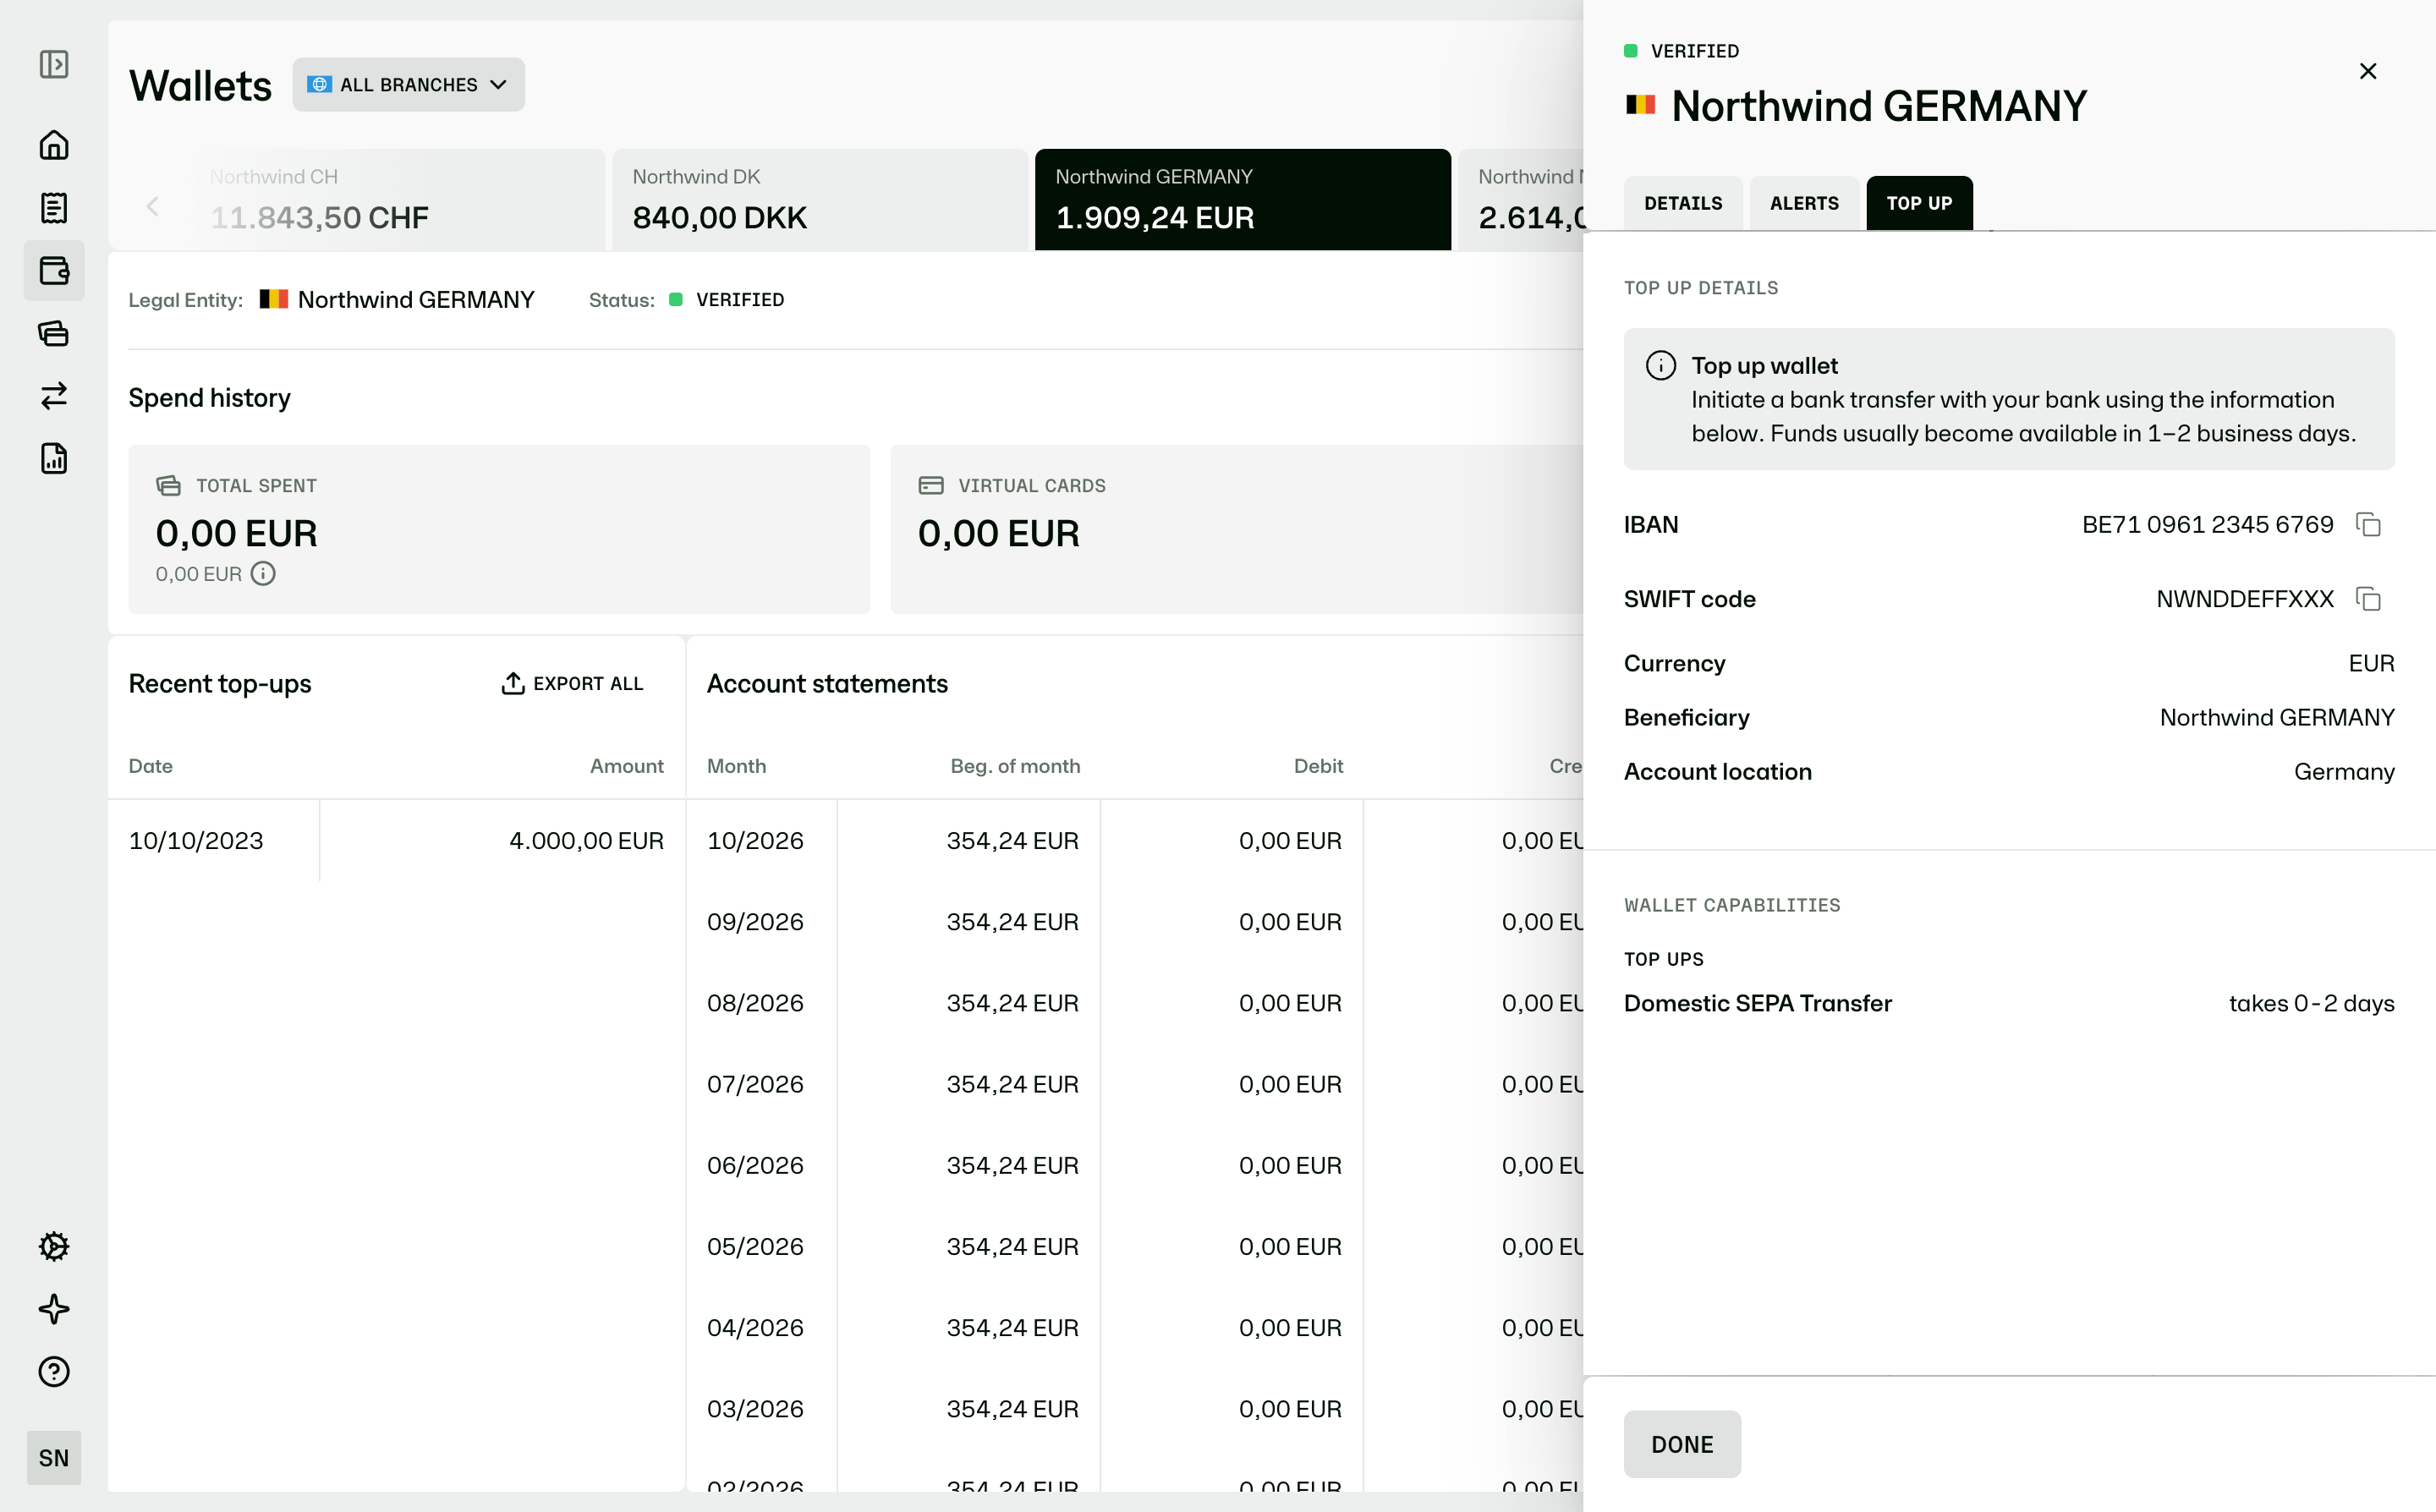
Task: Click the 06/2026 statement month
Action: coord(755,1166)
